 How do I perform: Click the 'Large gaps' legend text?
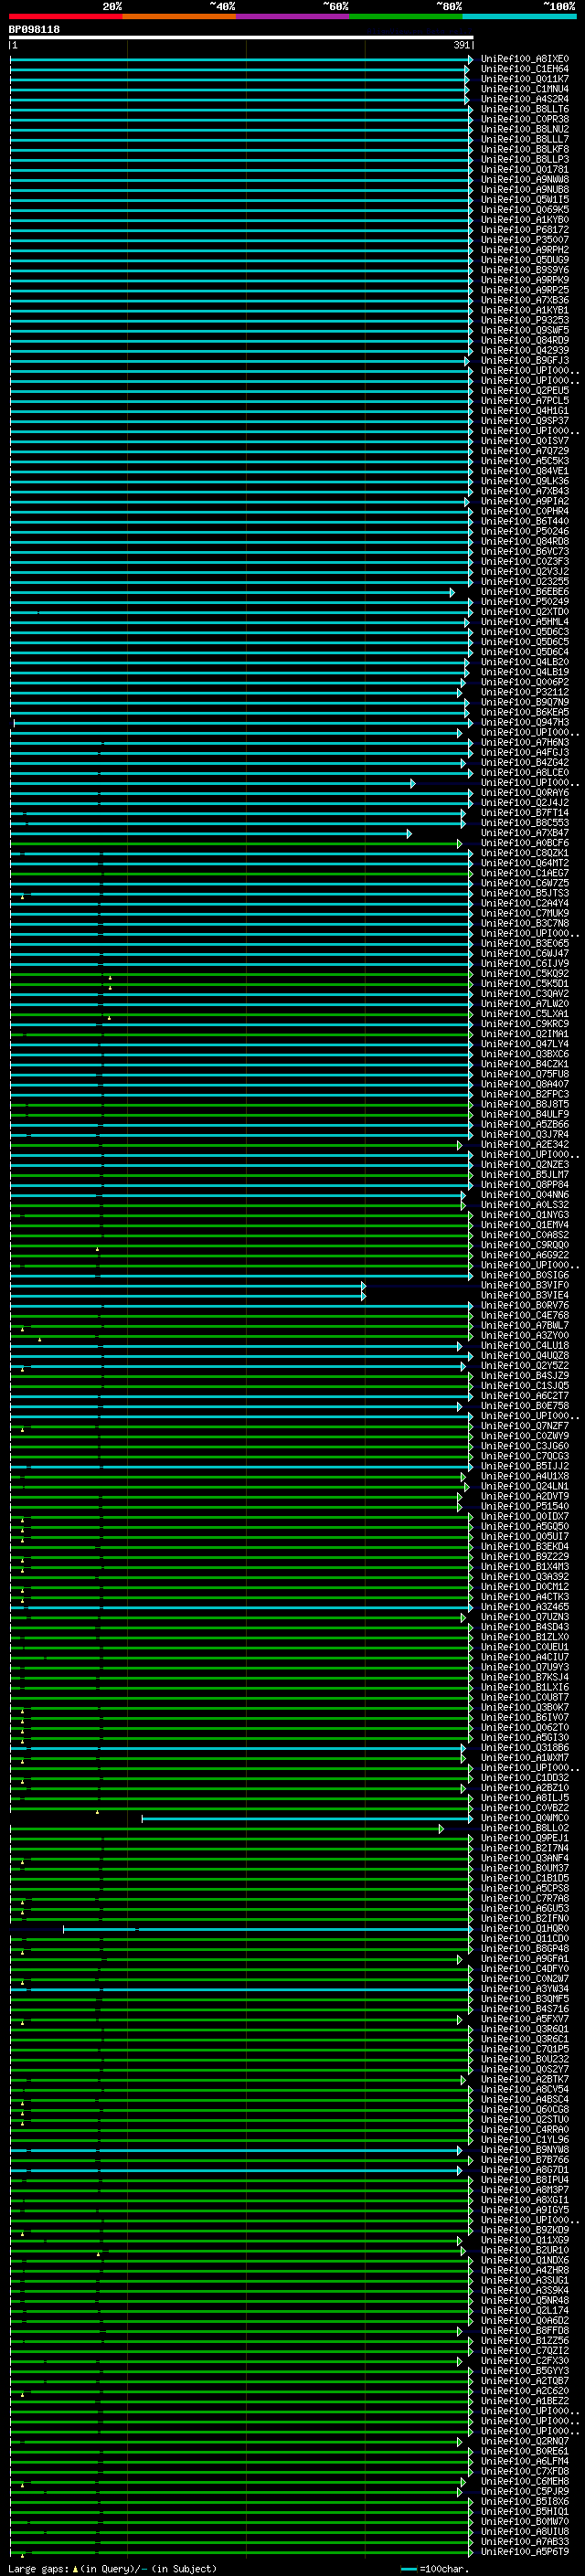tap(39, 2569)
